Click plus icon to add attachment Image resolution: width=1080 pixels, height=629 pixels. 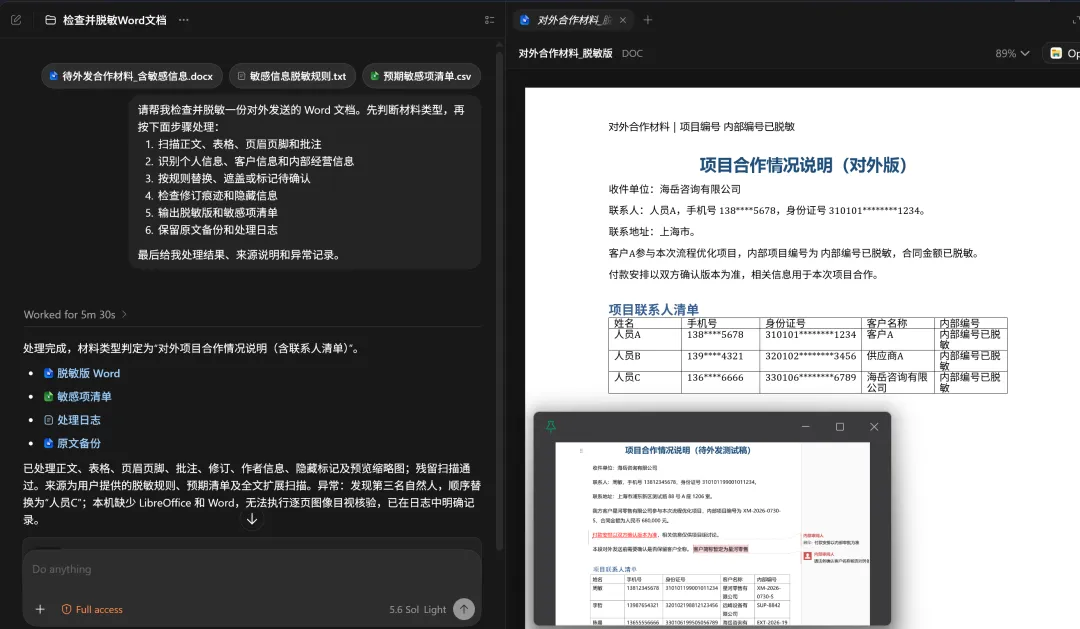[40, 609]
